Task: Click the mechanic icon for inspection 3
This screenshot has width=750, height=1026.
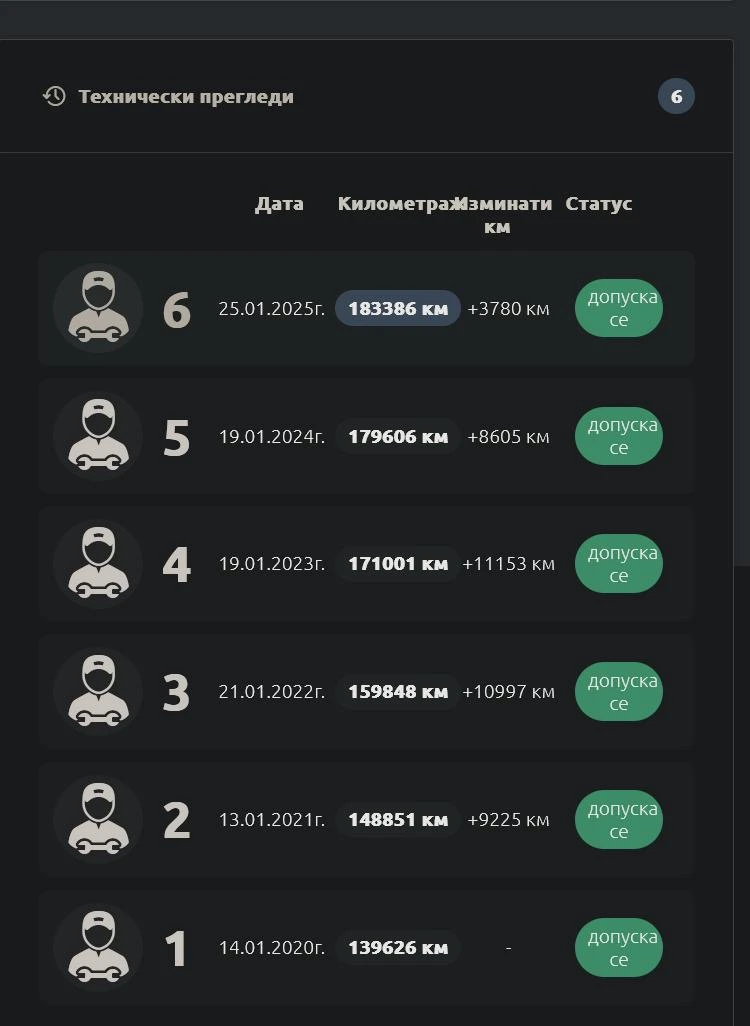Action: coord(98,692)
